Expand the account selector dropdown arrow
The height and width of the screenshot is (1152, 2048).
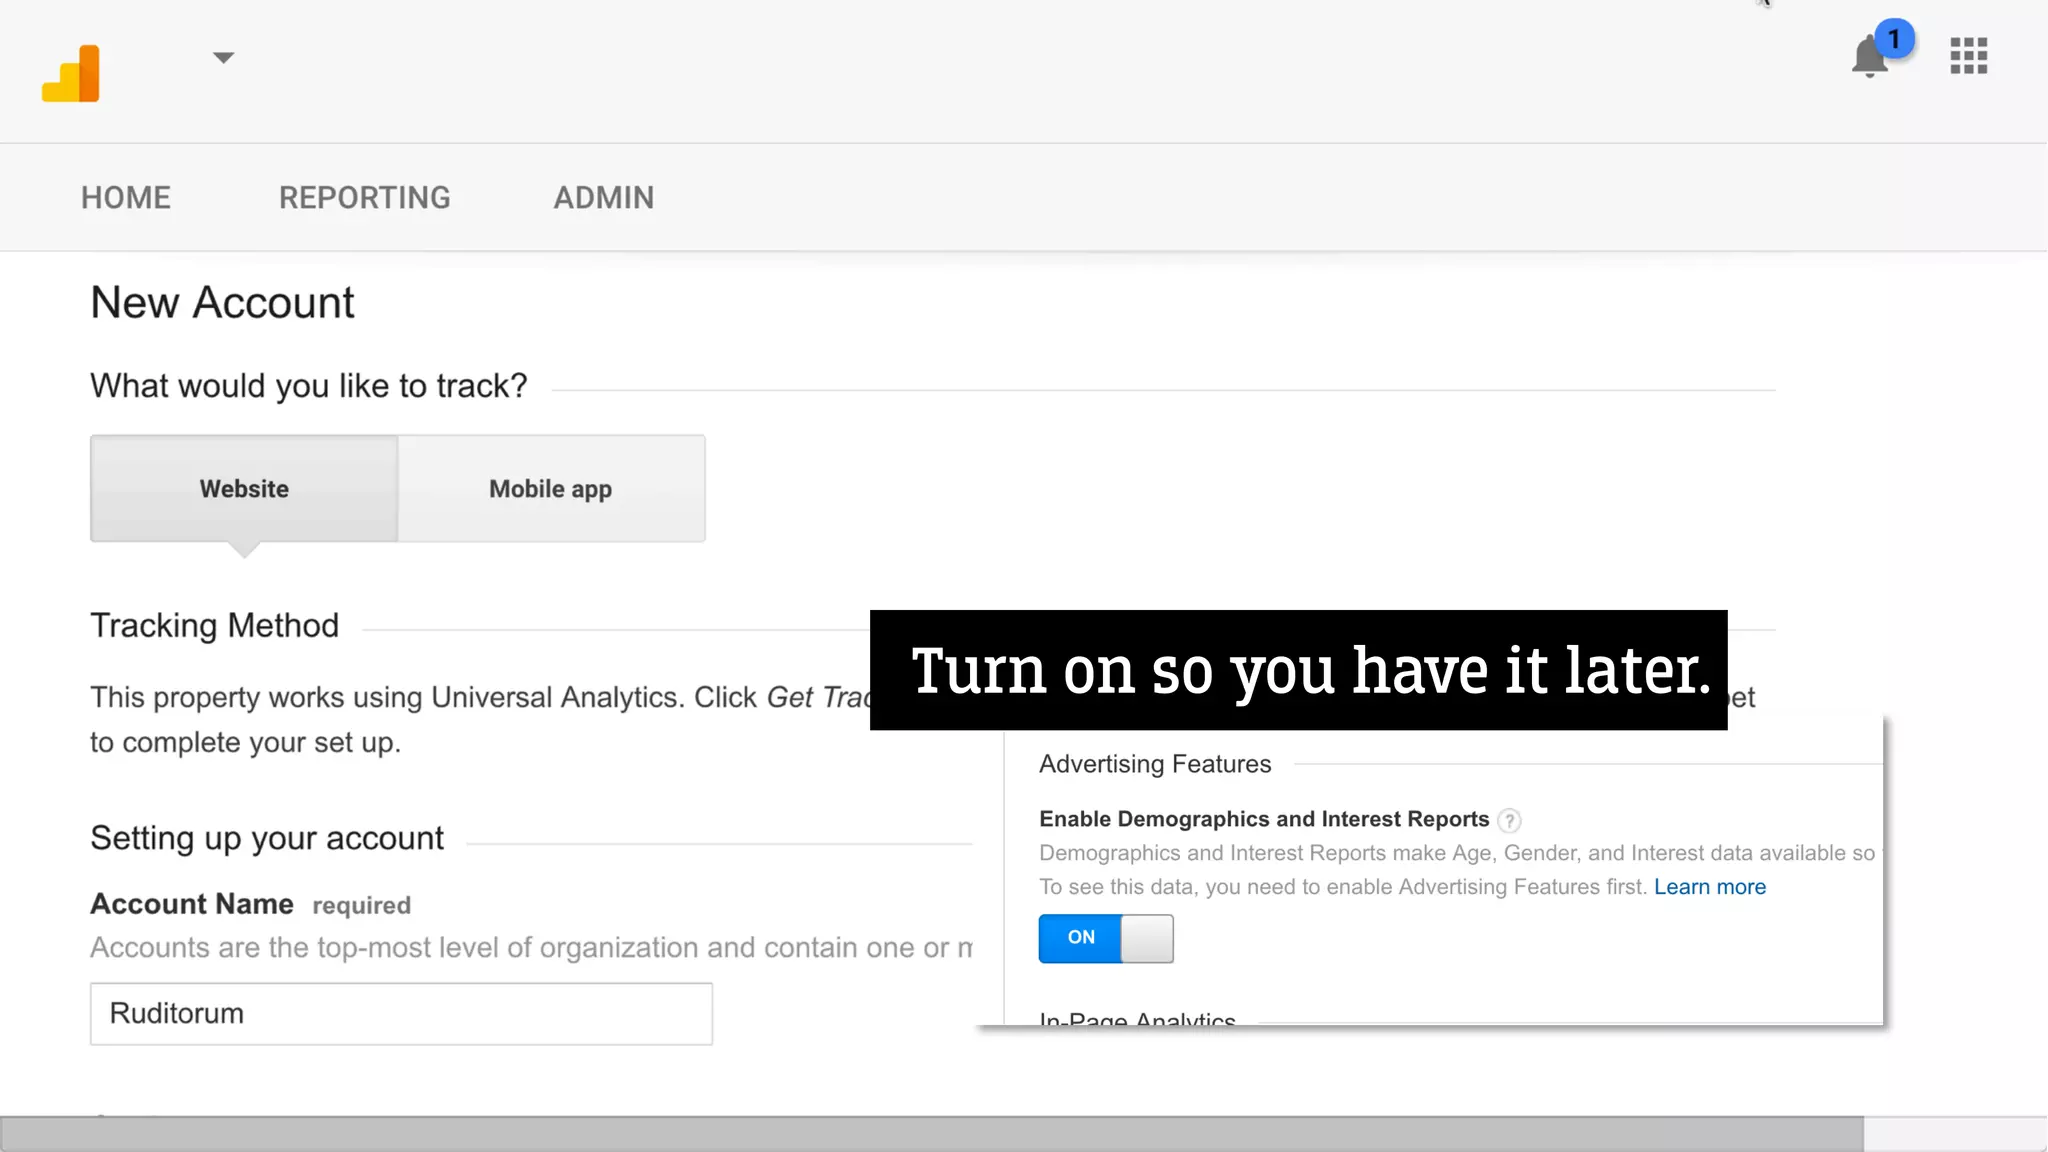coord(223,58)
